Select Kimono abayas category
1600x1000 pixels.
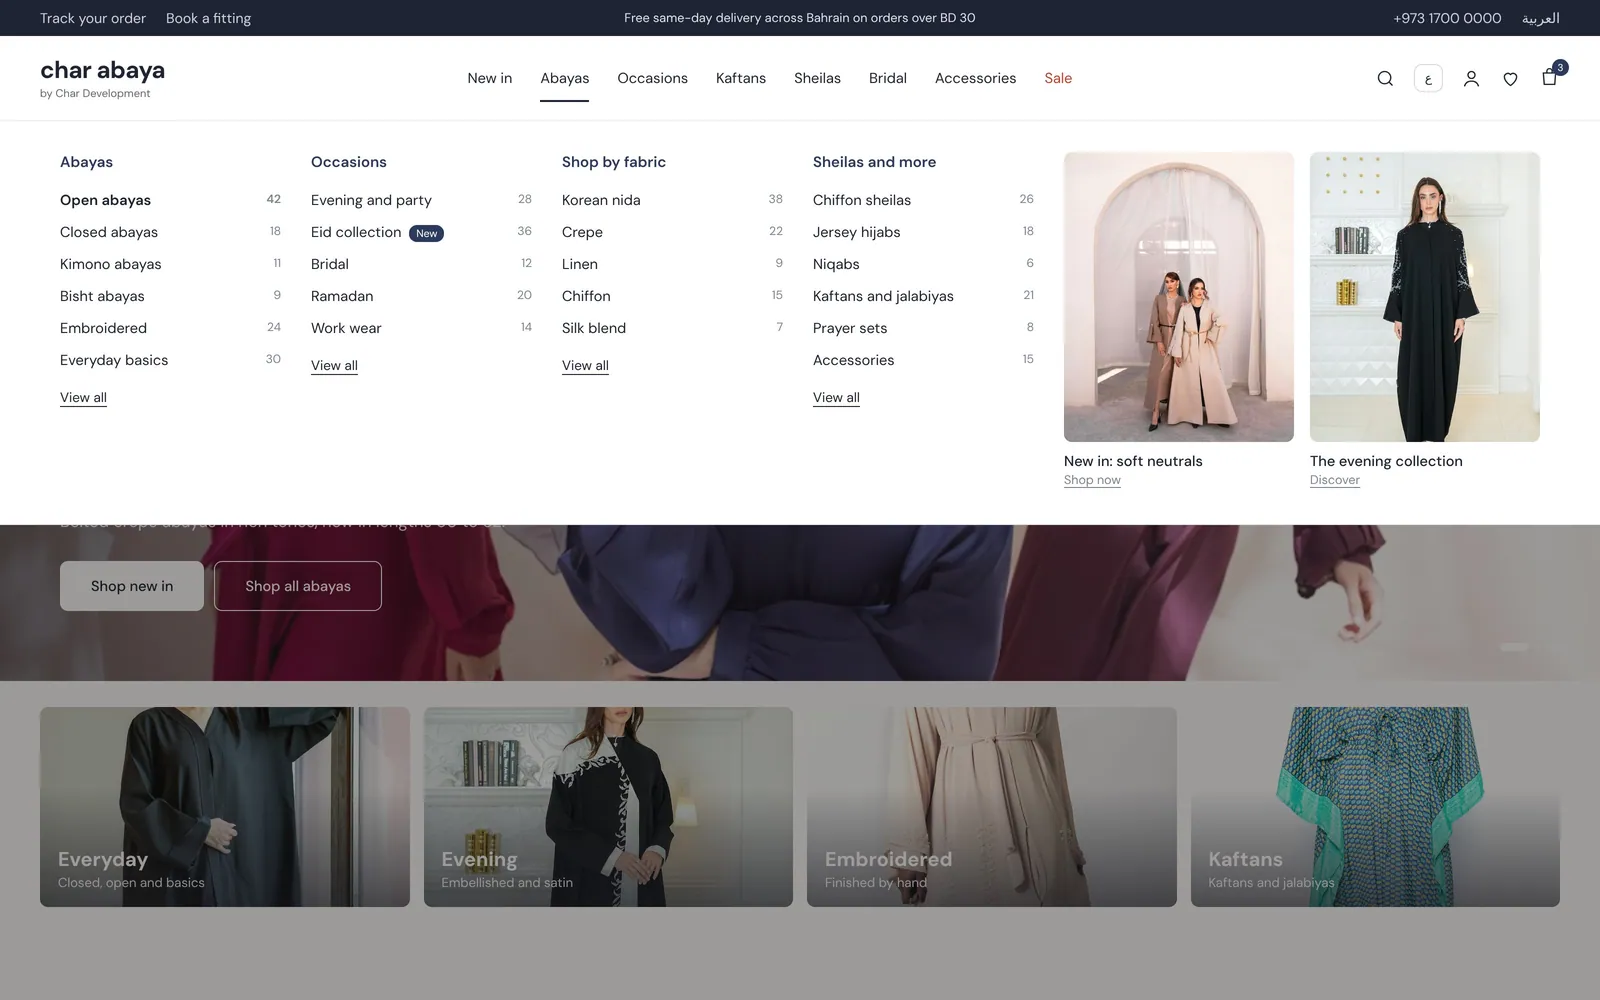[170, 264]
